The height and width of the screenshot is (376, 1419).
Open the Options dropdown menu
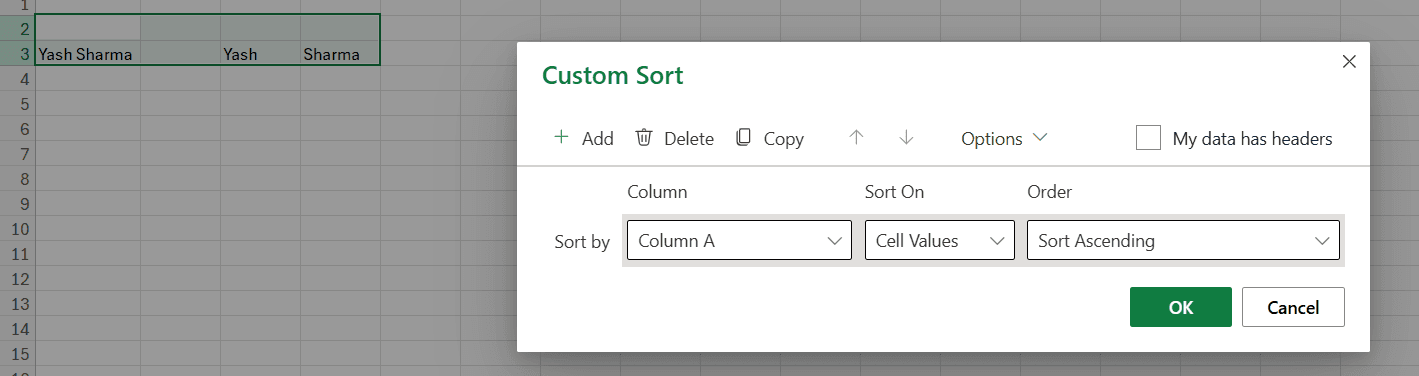click(1004, 138)
